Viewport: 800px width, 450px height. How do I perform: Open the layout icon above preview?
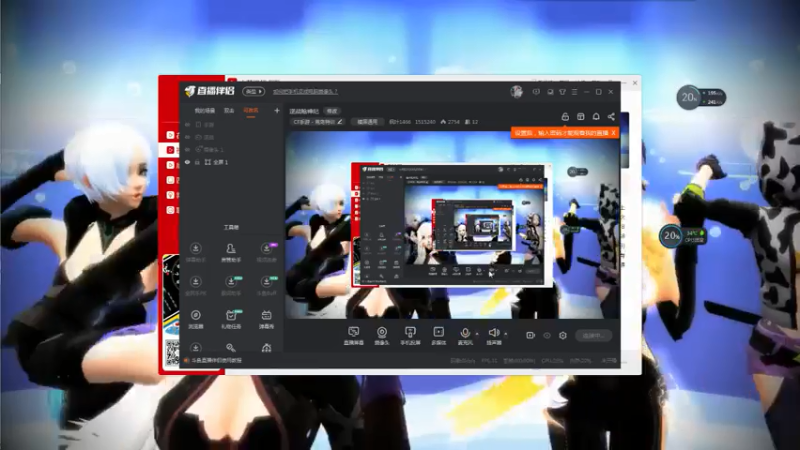point(581,117)
